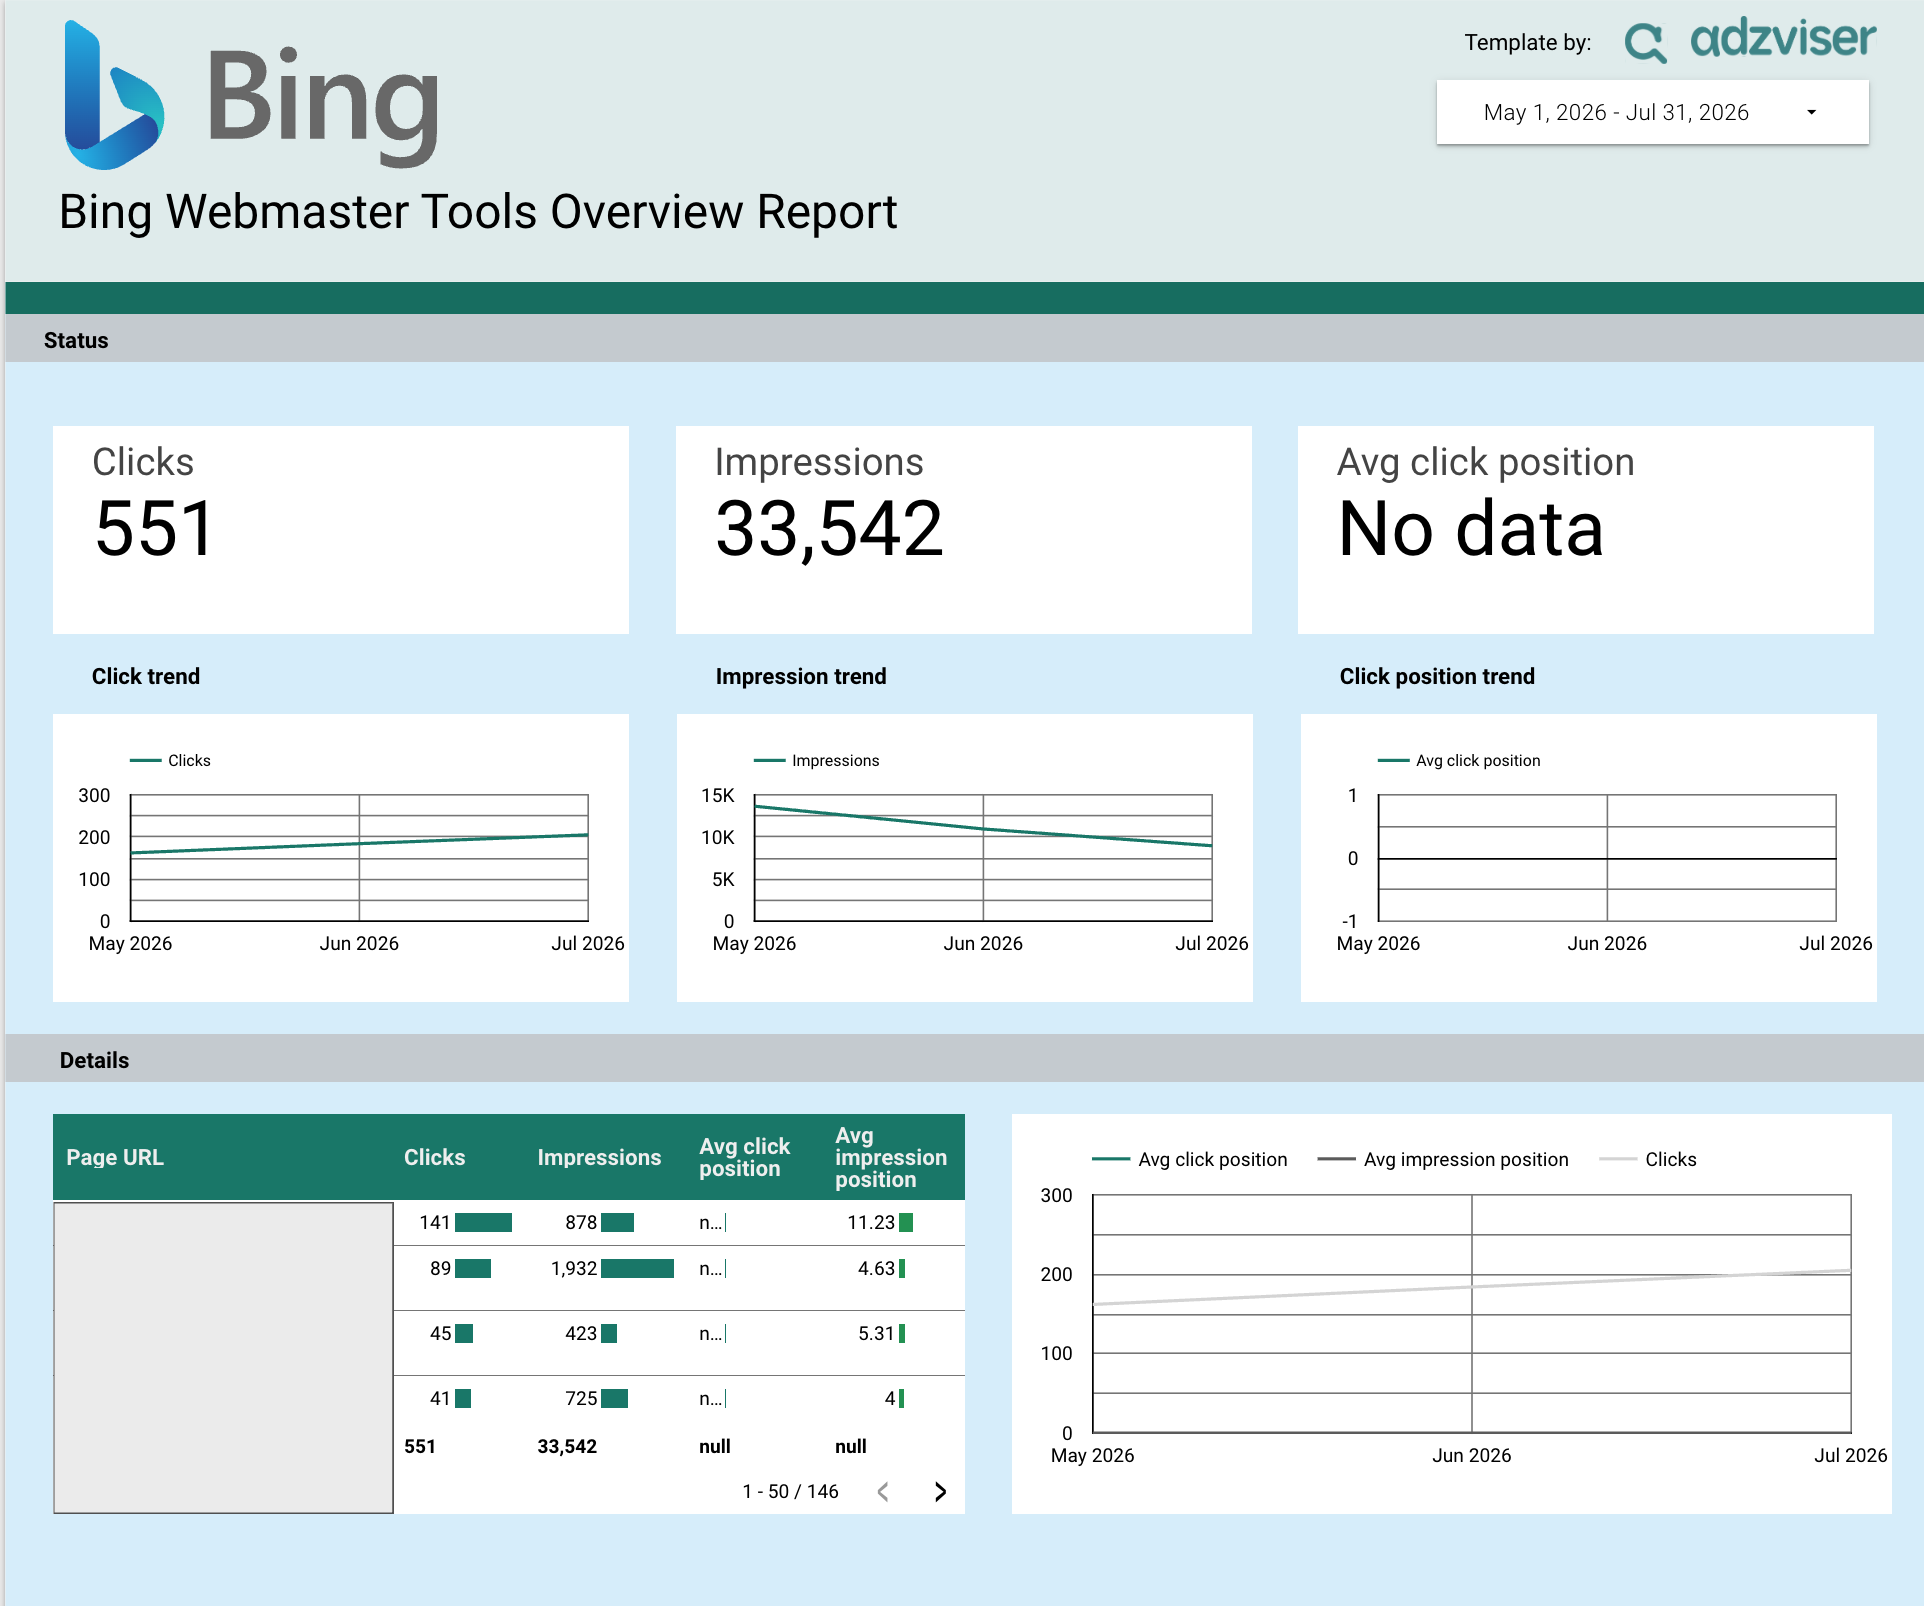Select the Clicks scorecard showing 551
This screenshot has height=1606, width=1924.
pyautogui.click(x=341, y=530)
